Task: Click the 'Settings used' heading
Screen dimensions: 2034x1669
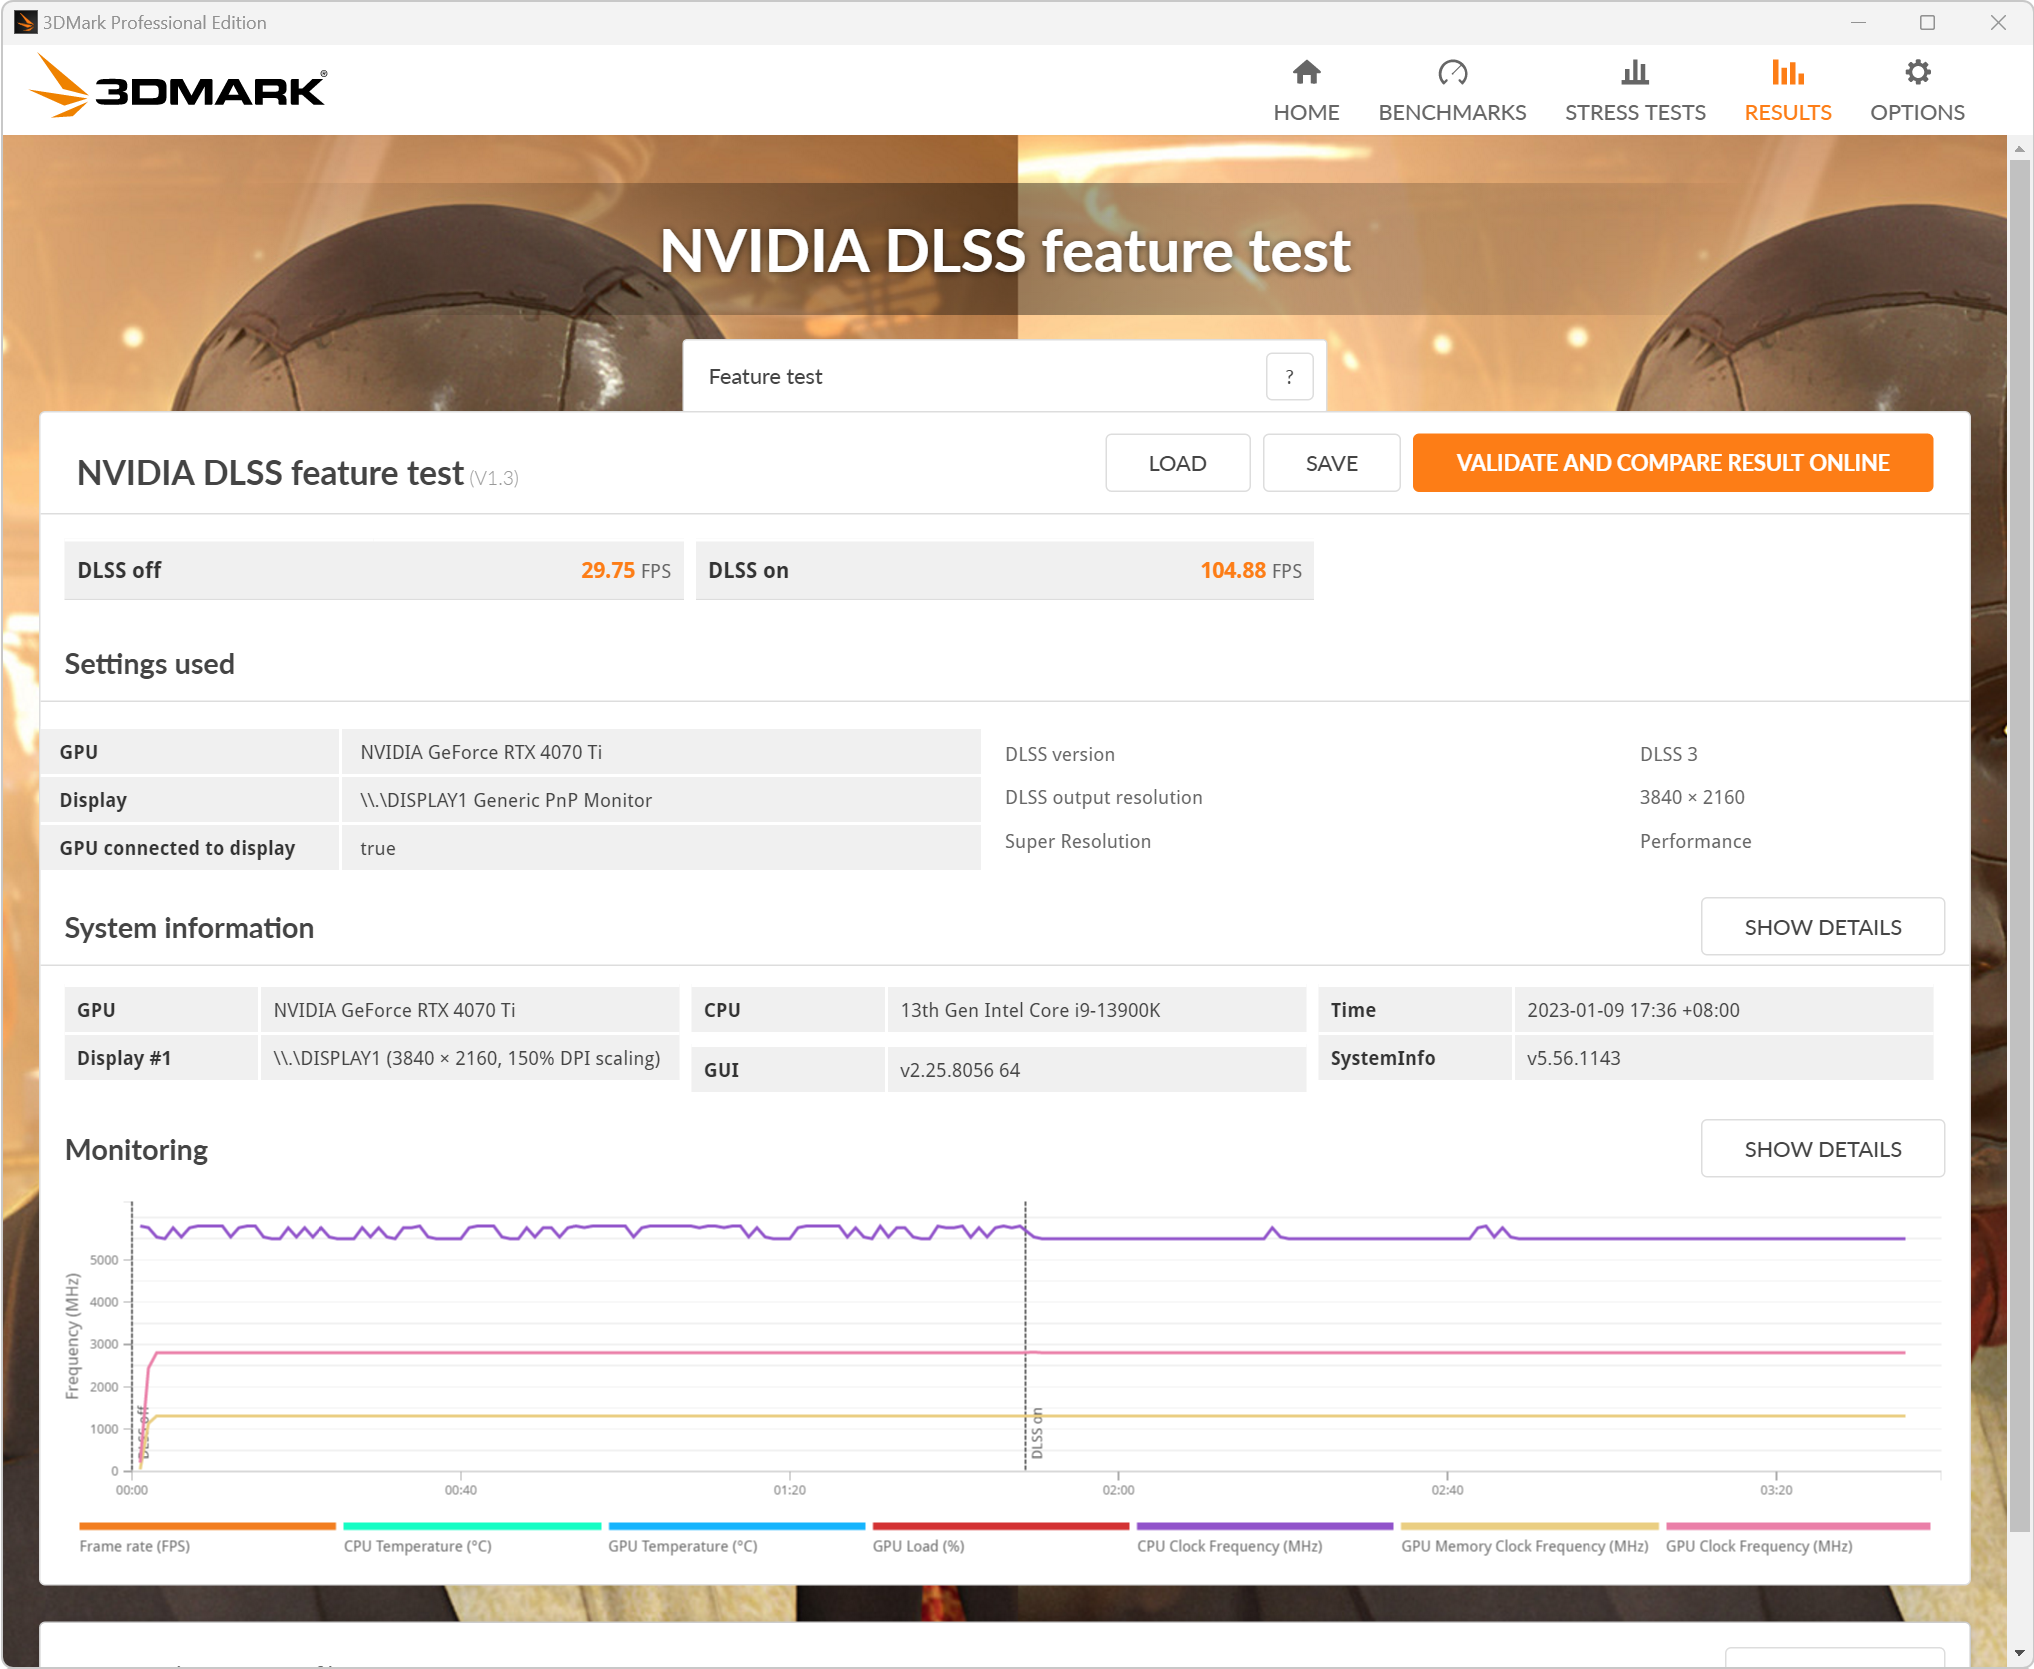Action: 149,664
